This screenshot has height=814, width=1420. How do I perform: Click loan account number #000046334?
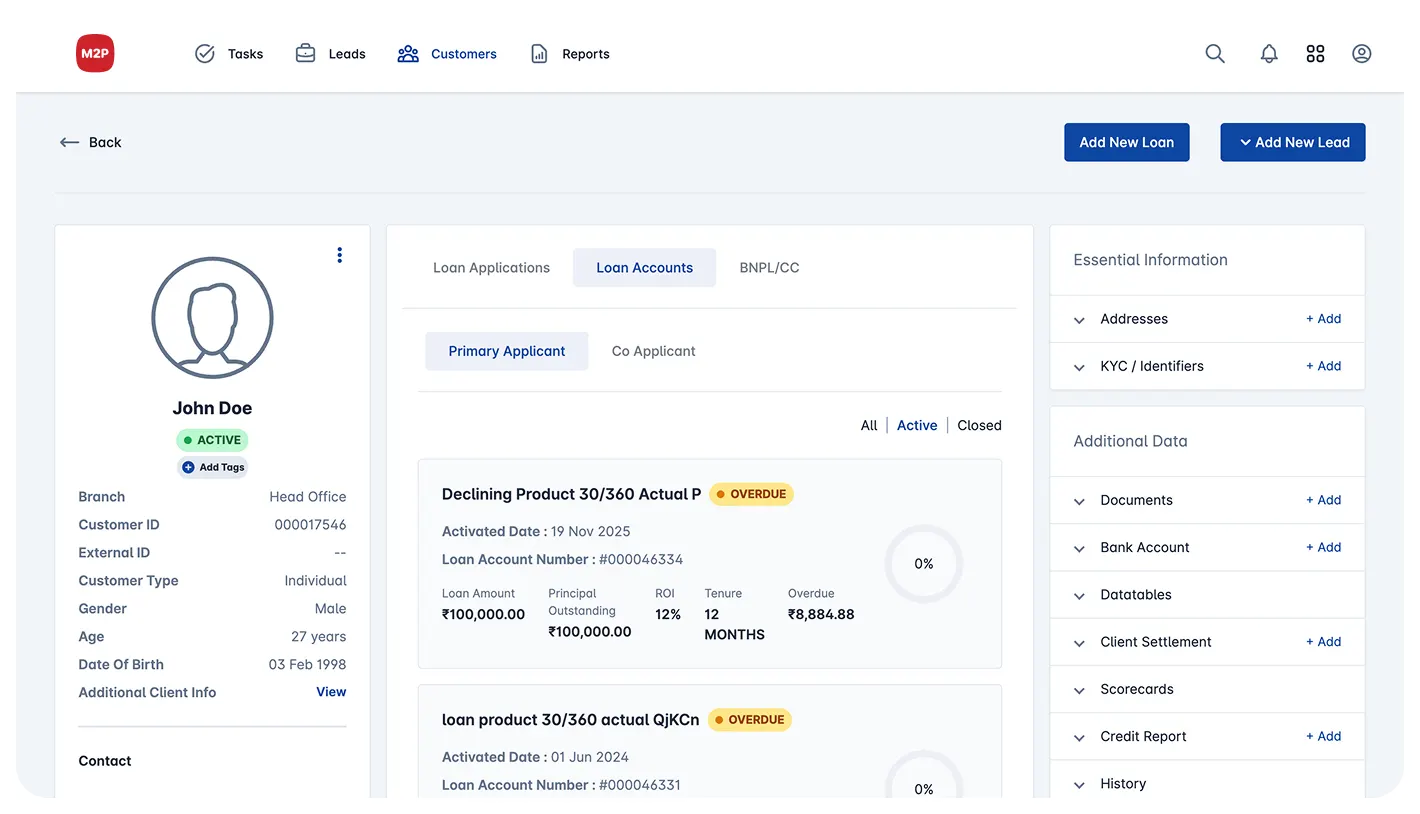[641, 559]
